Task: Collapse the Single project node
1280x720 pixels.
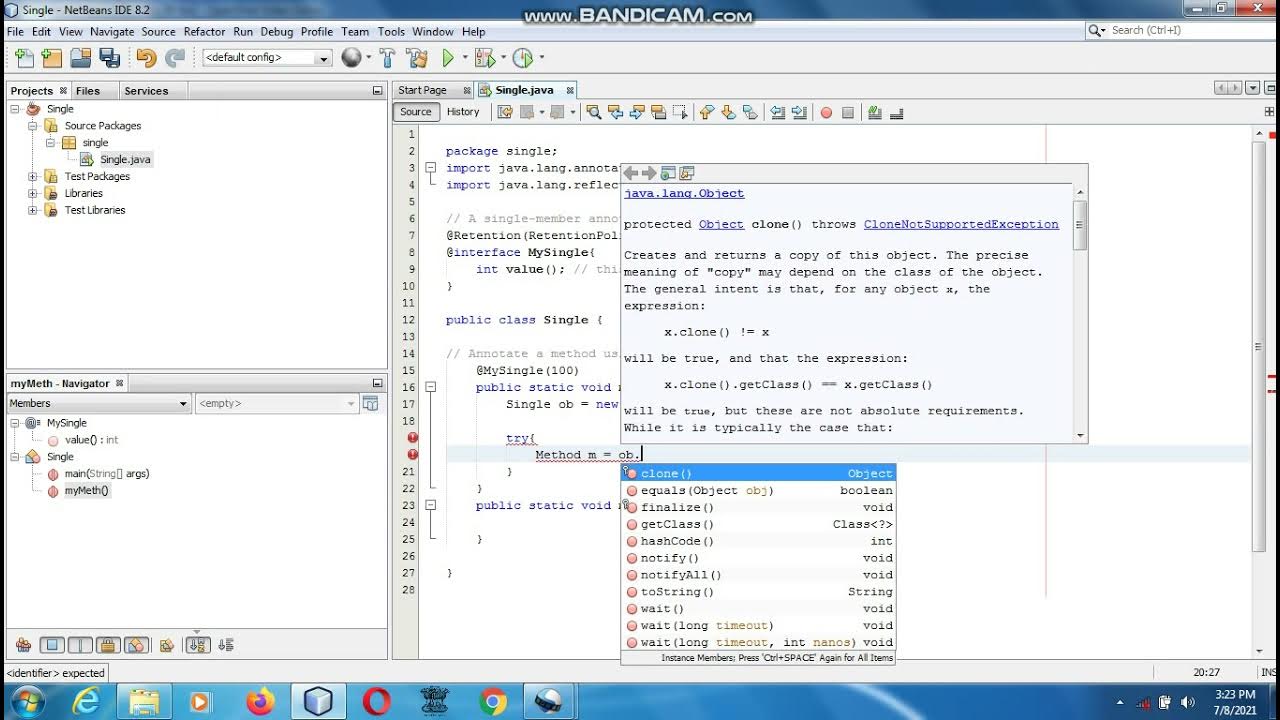Action: pyautogui.click(x=15, y=109)
